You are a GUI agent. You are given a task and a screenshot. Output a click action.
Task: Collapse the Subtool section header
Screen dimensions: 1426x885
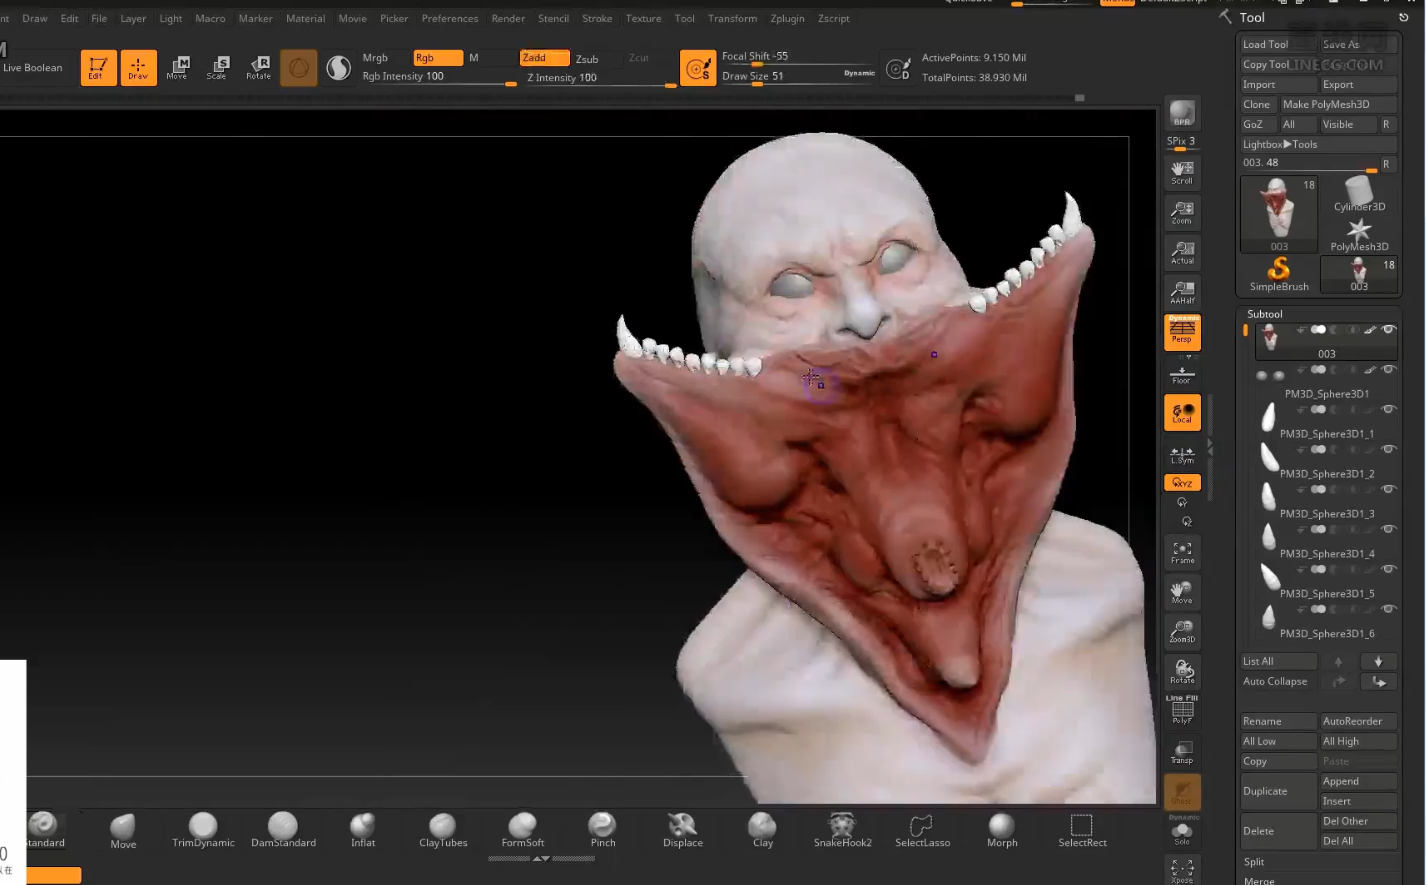click(x=1264, y=314)
